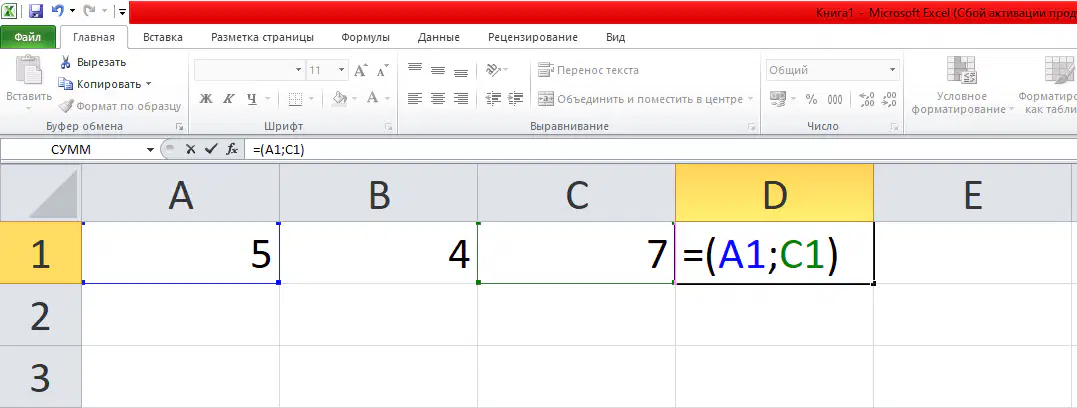Toggle Перенос текста wrap text
This screenshot has height=408, width=1077.
(588, 70)
